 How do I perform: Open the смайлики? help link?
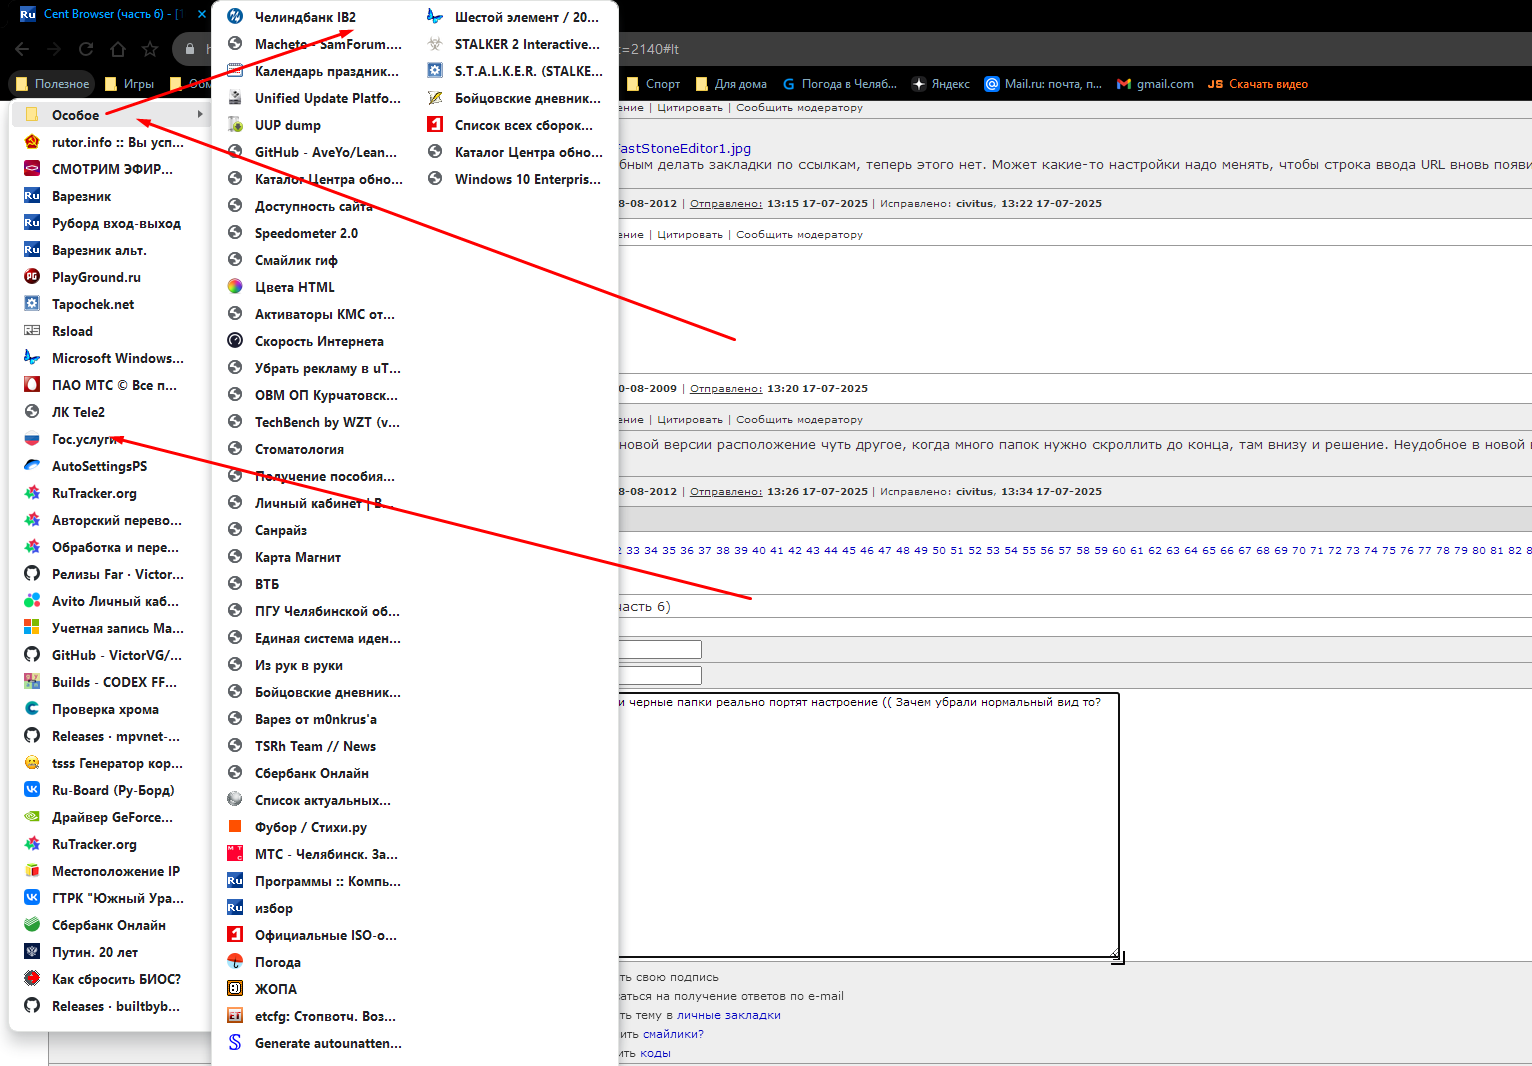click(673, 1034)
